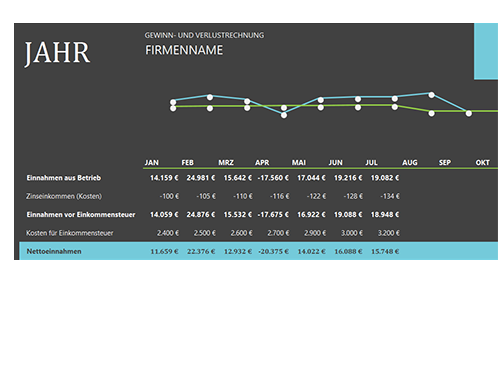Screen dimensions: 498x382
Task: Click the Nettoeinnahmen row label
Action: [x=54, y=251]
